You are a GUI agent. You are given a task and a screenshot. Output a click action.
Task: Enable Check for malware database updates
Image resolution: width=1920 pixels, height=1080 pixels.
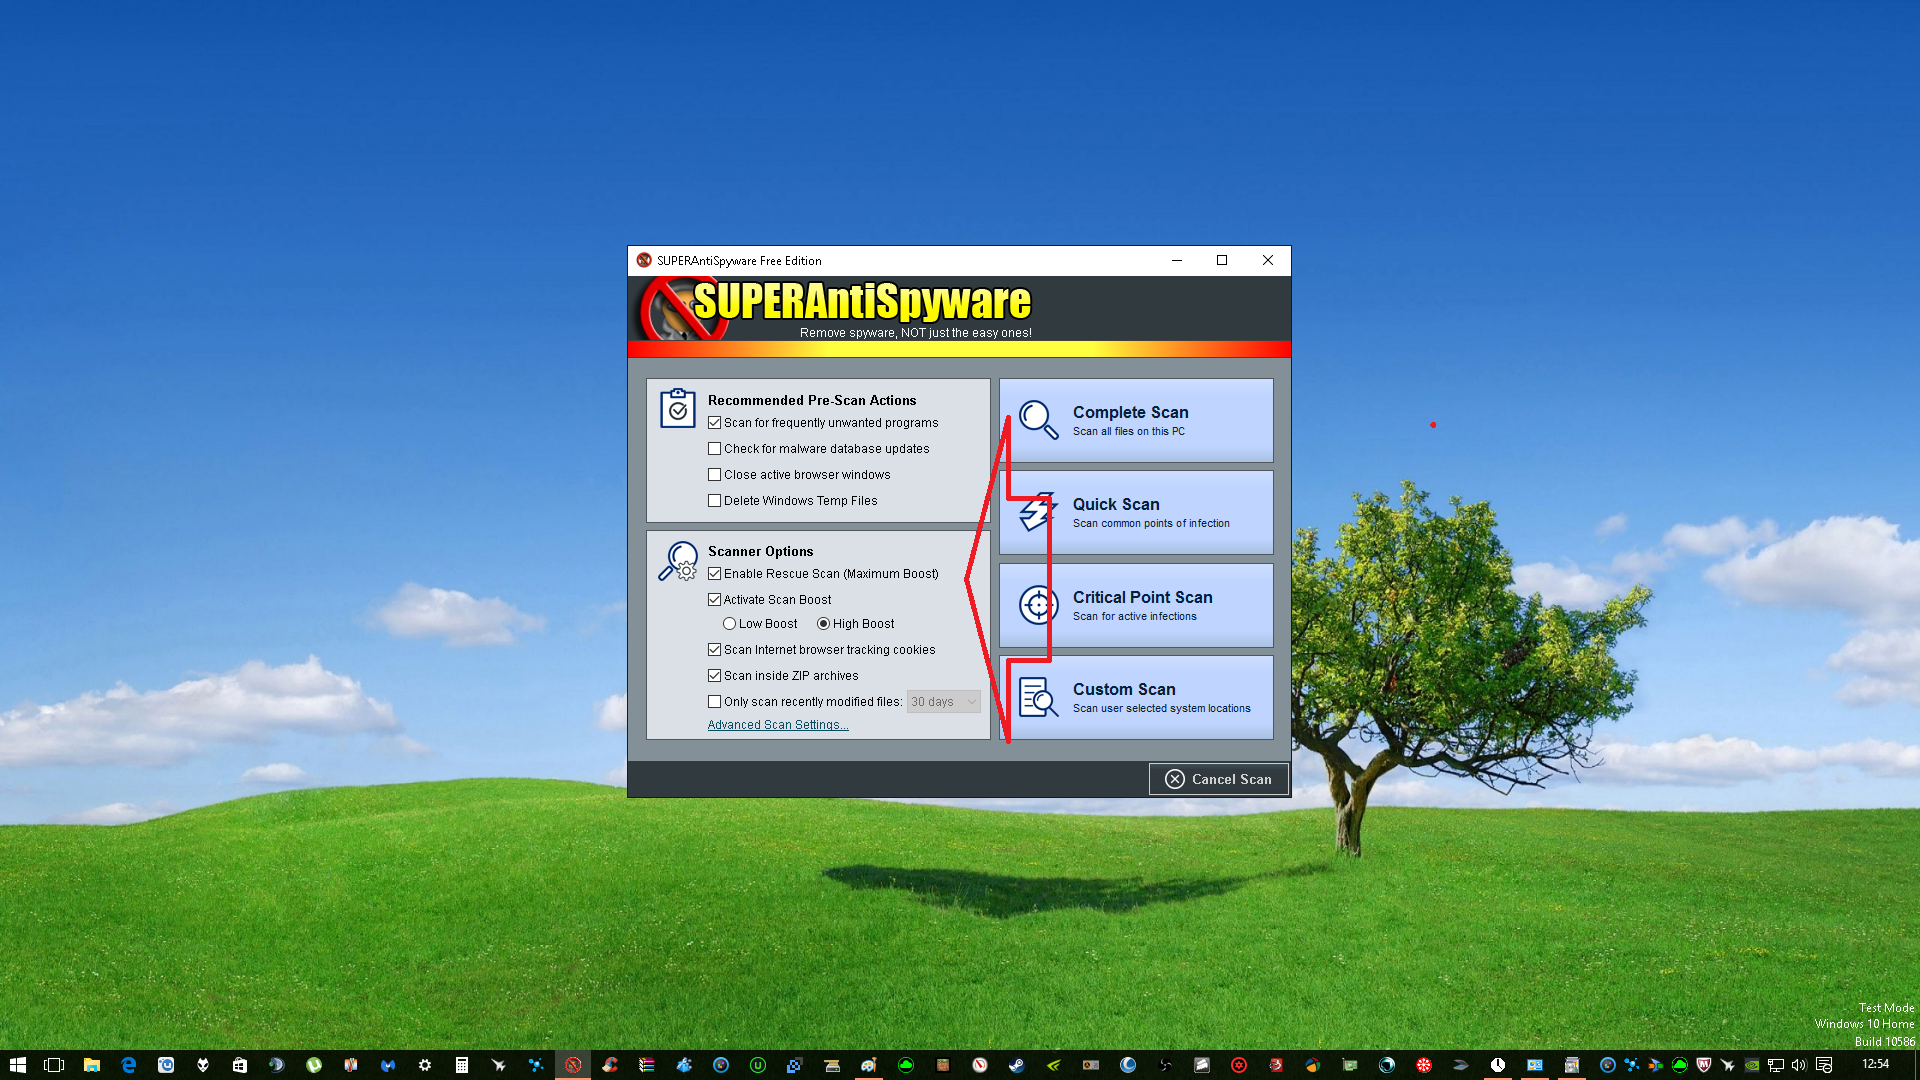click(714, 449)
